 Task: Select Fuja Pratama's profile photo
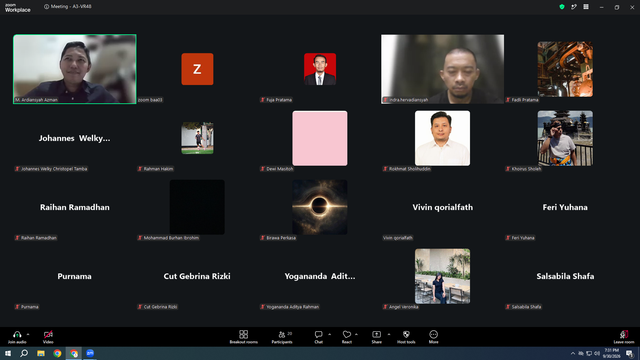click(320, 69)
